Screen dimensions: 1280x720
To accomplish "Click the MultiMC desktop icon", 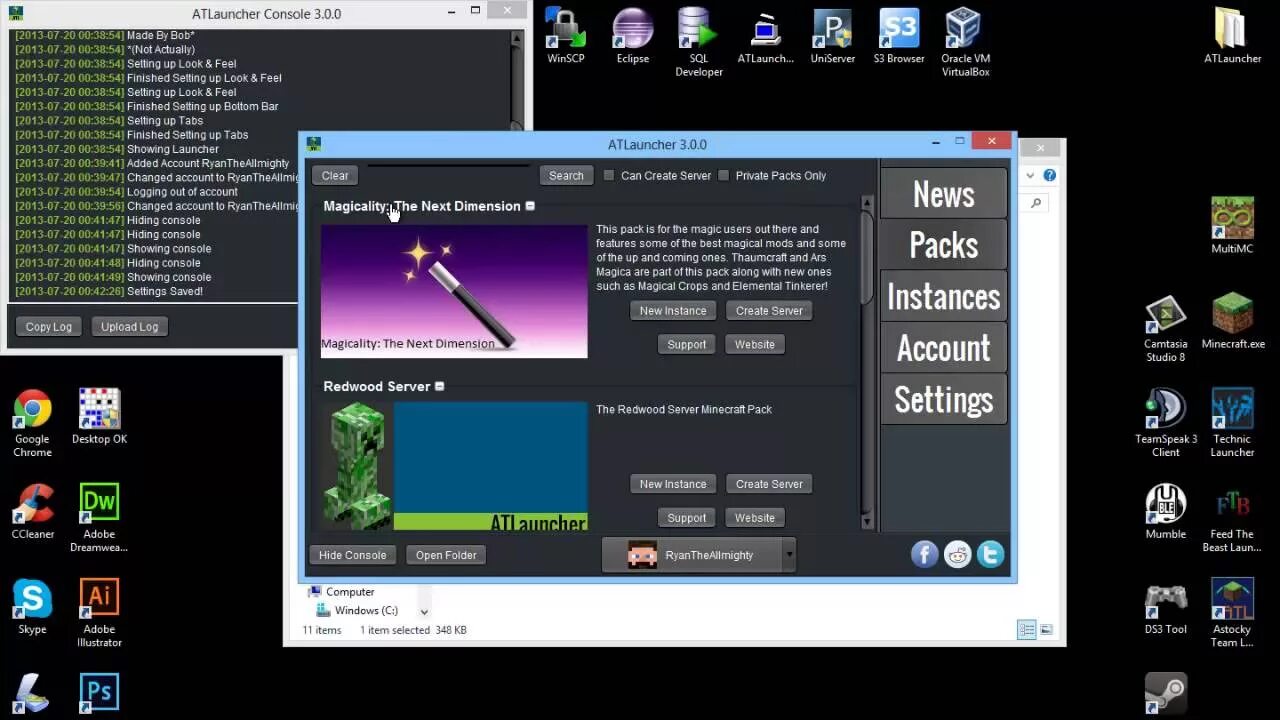I will (1232, 226).
